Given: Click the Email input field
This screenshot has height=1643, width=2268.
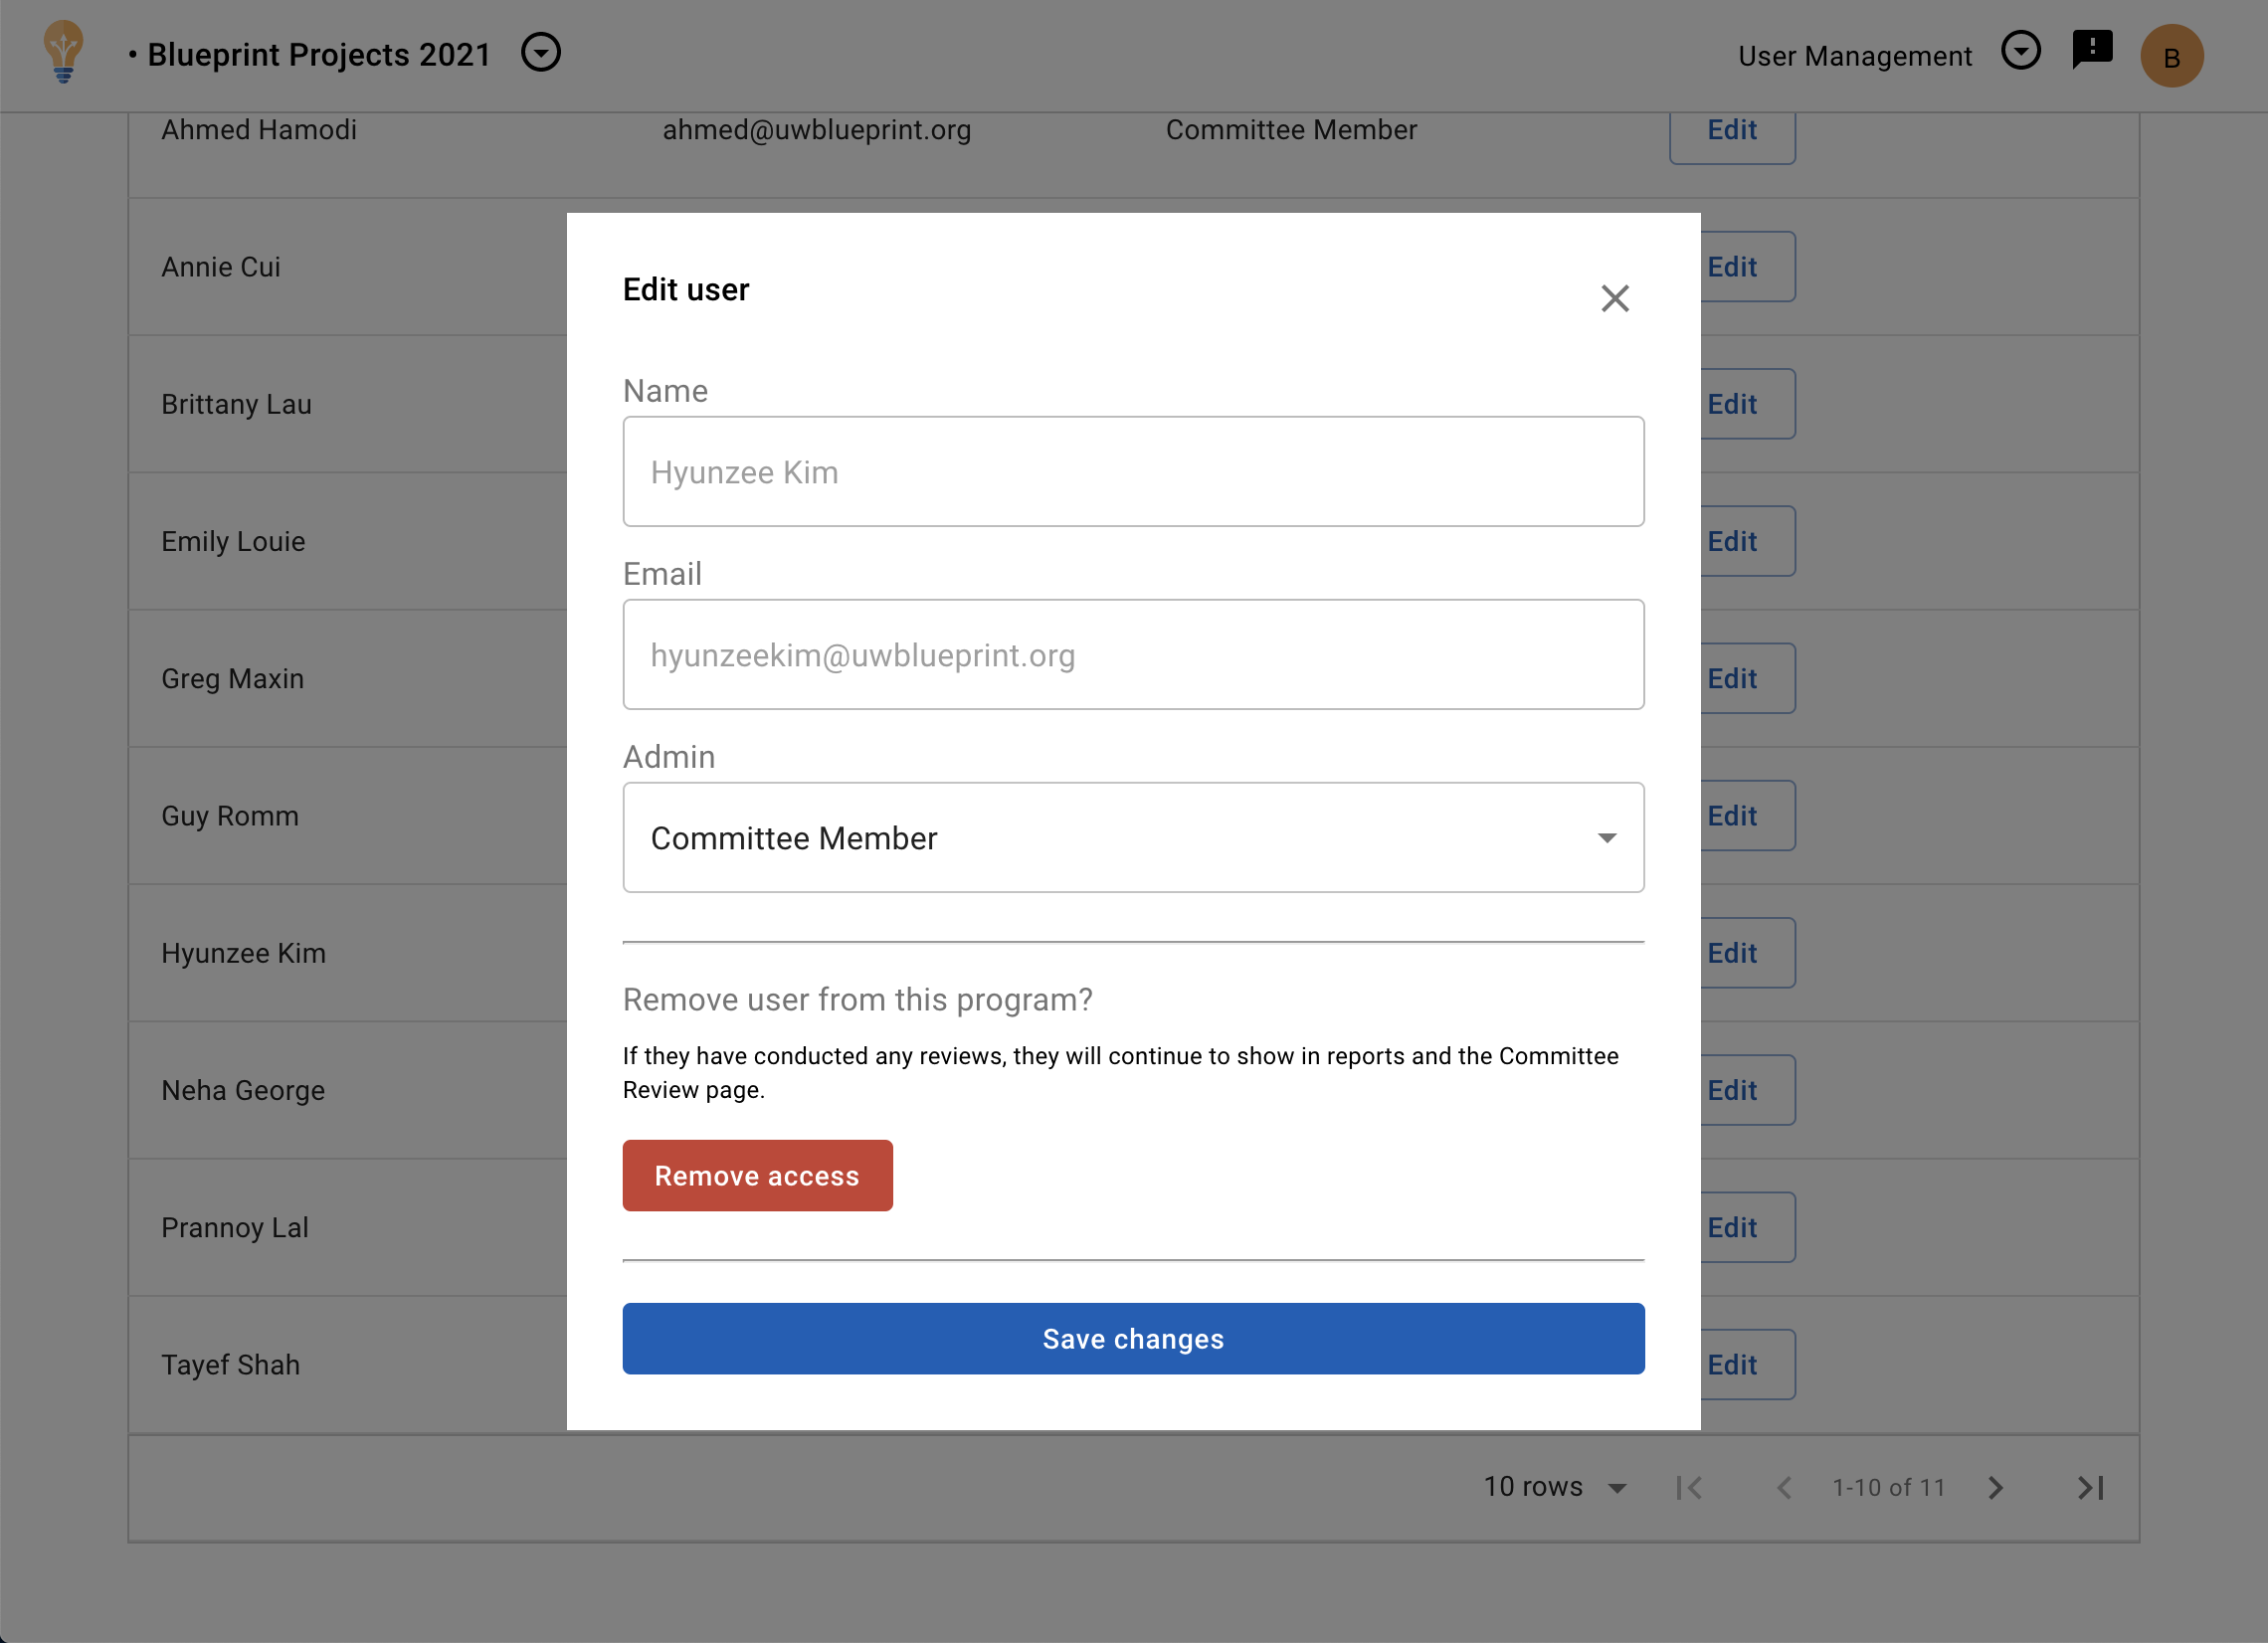Looking at the screenshot, I should (1133, 655).
